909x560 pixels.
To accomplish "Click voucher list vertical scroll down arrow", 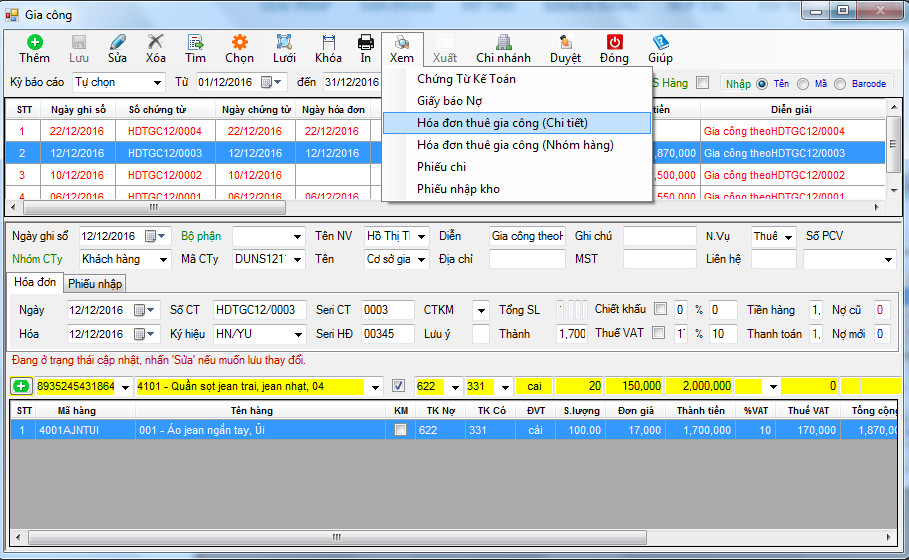I will tap(893, 190).
